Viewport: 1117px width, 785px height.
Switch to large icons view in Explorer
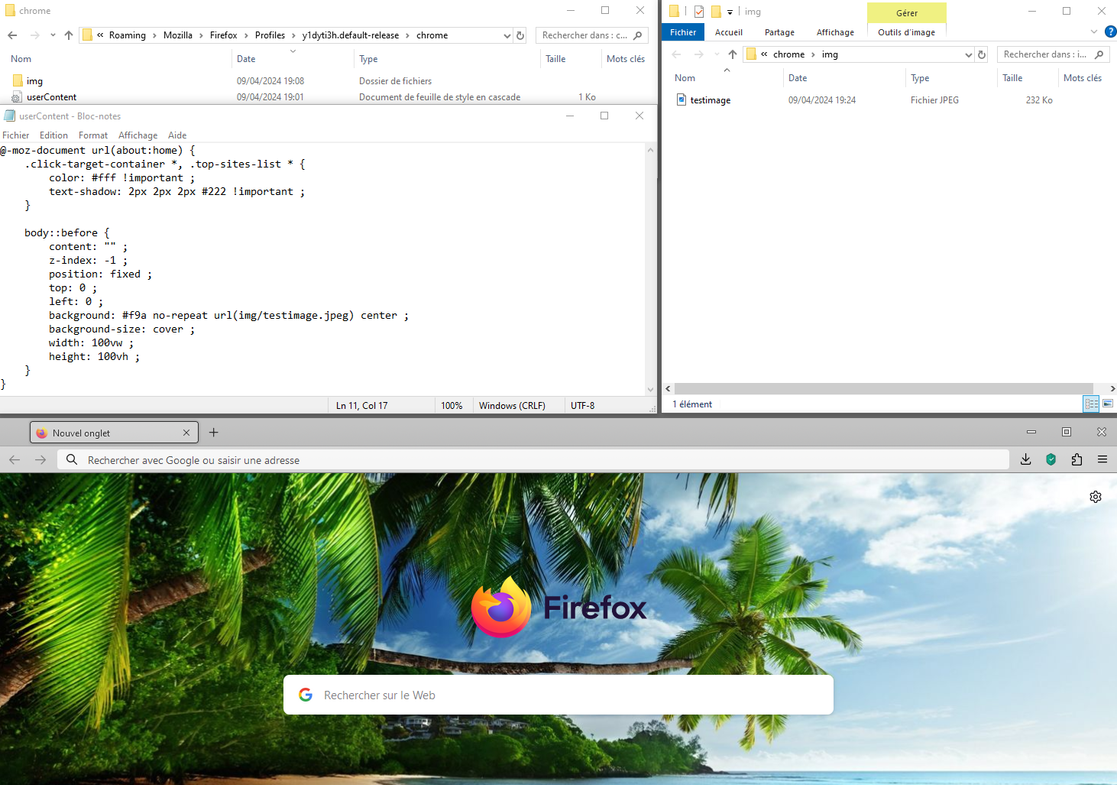[1107, 404]
